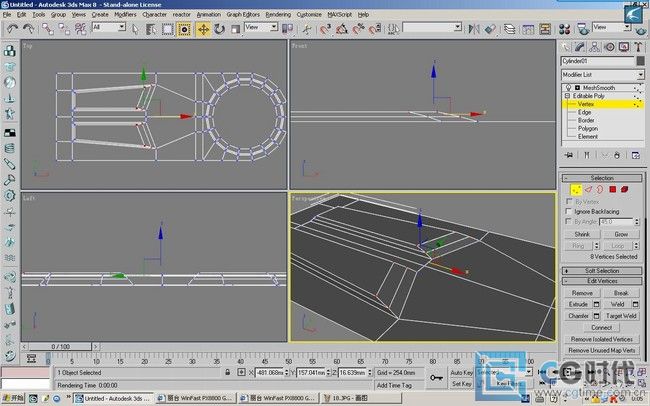Click the Cylinder01 object color swatch
Viewport: 650px width, 406px height.
pos(640,61)
